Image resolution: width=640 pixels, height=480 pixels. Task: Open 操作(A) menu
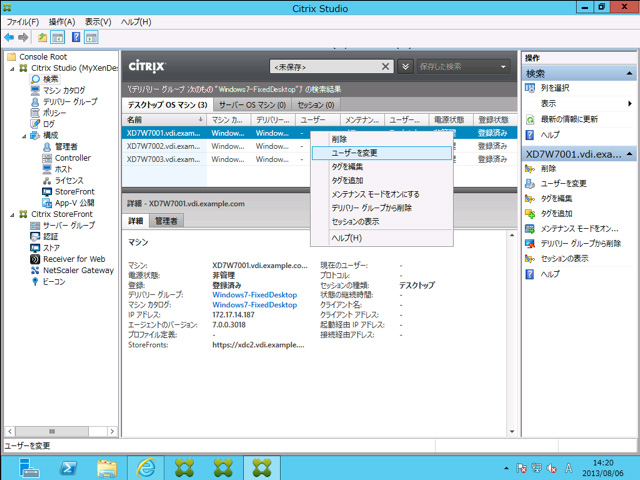[62, 22]
